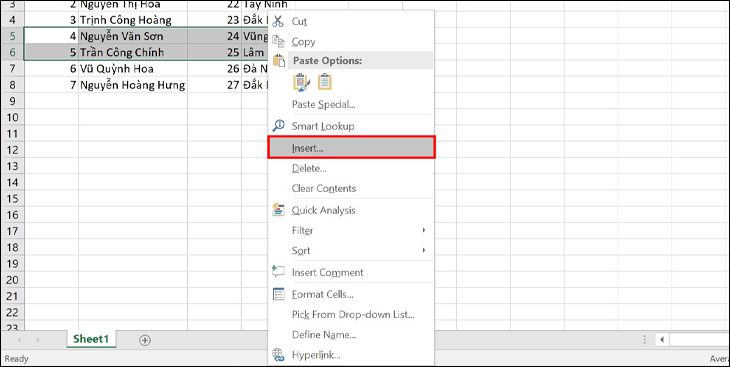The width and height of the screenshot is (730, 367).
Task: Click cell containing Nguyễn Hoàng Hưng
Action: (x=133, y=85)
